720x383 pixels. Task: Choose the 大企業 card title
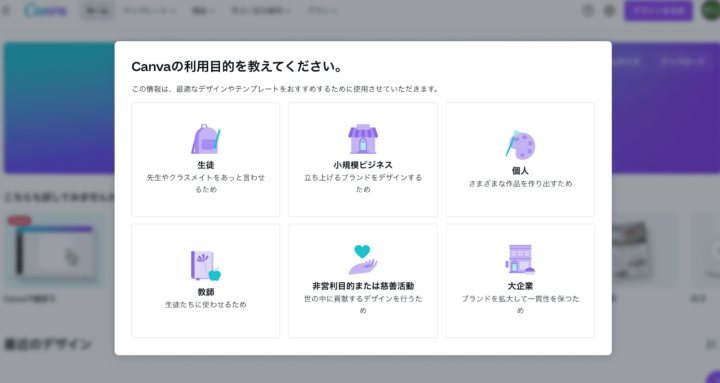(520, 286)
